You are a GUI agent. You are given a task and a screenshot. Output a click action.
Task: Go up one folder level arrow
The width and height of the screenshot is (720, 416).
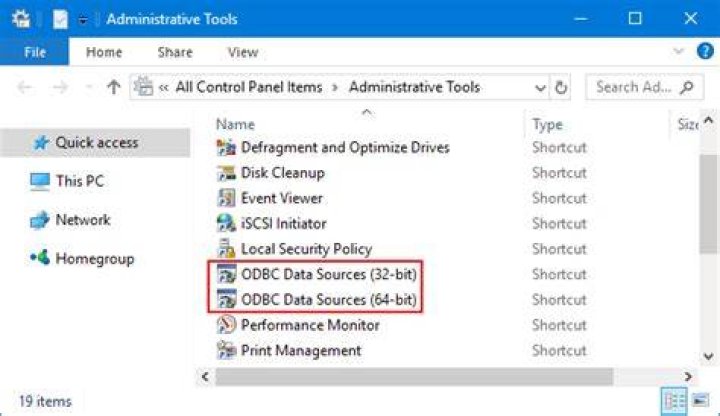coord(113,86)
